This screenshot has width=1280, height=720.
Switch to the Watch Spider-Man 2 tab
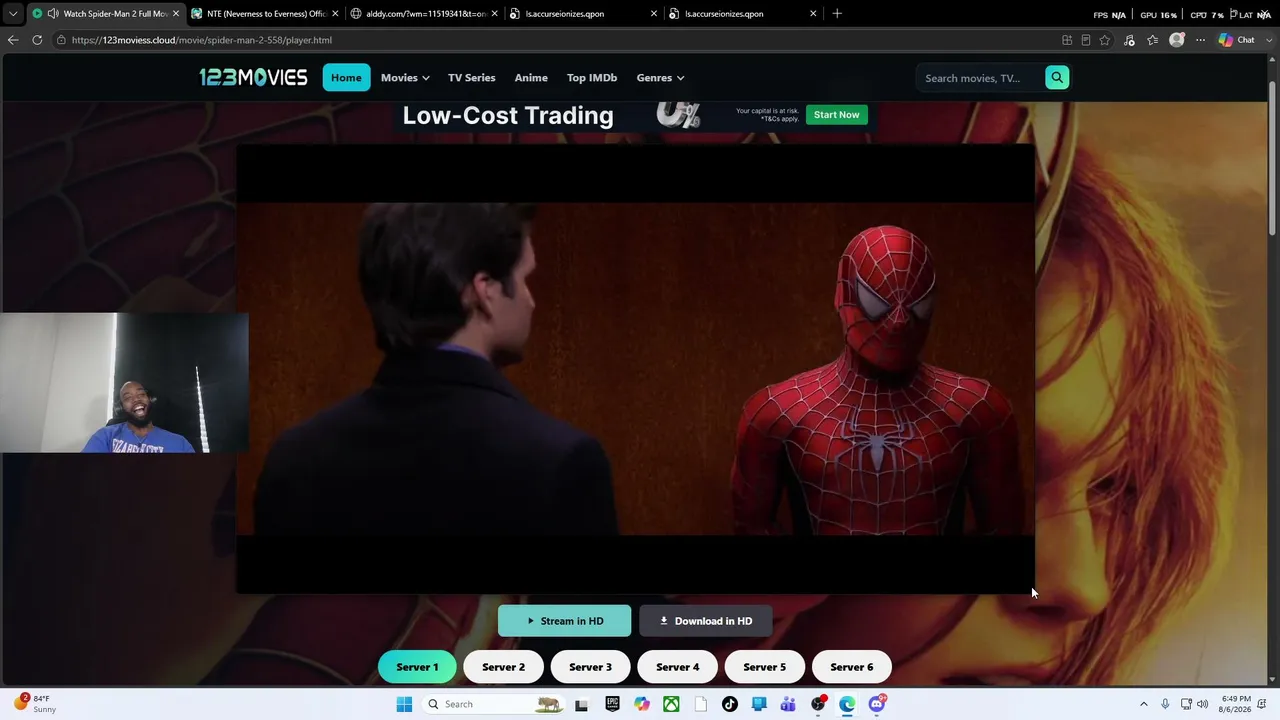105,14
